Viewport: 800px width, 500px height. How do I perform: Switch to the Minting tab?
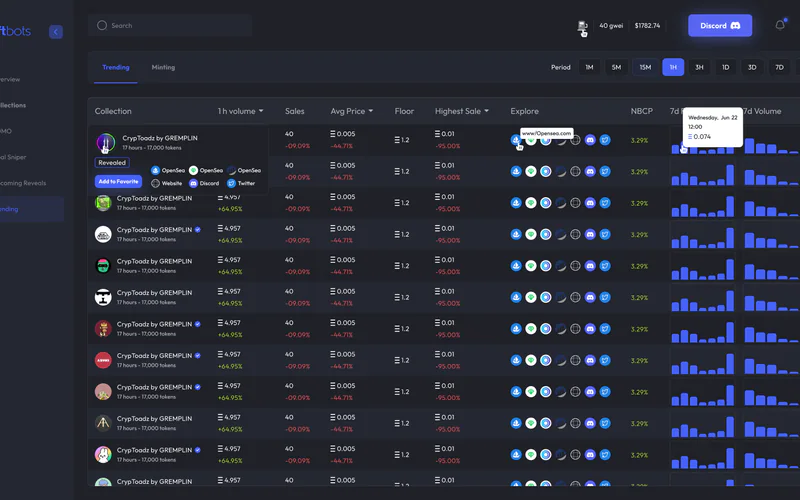click(x=163, y=67)
